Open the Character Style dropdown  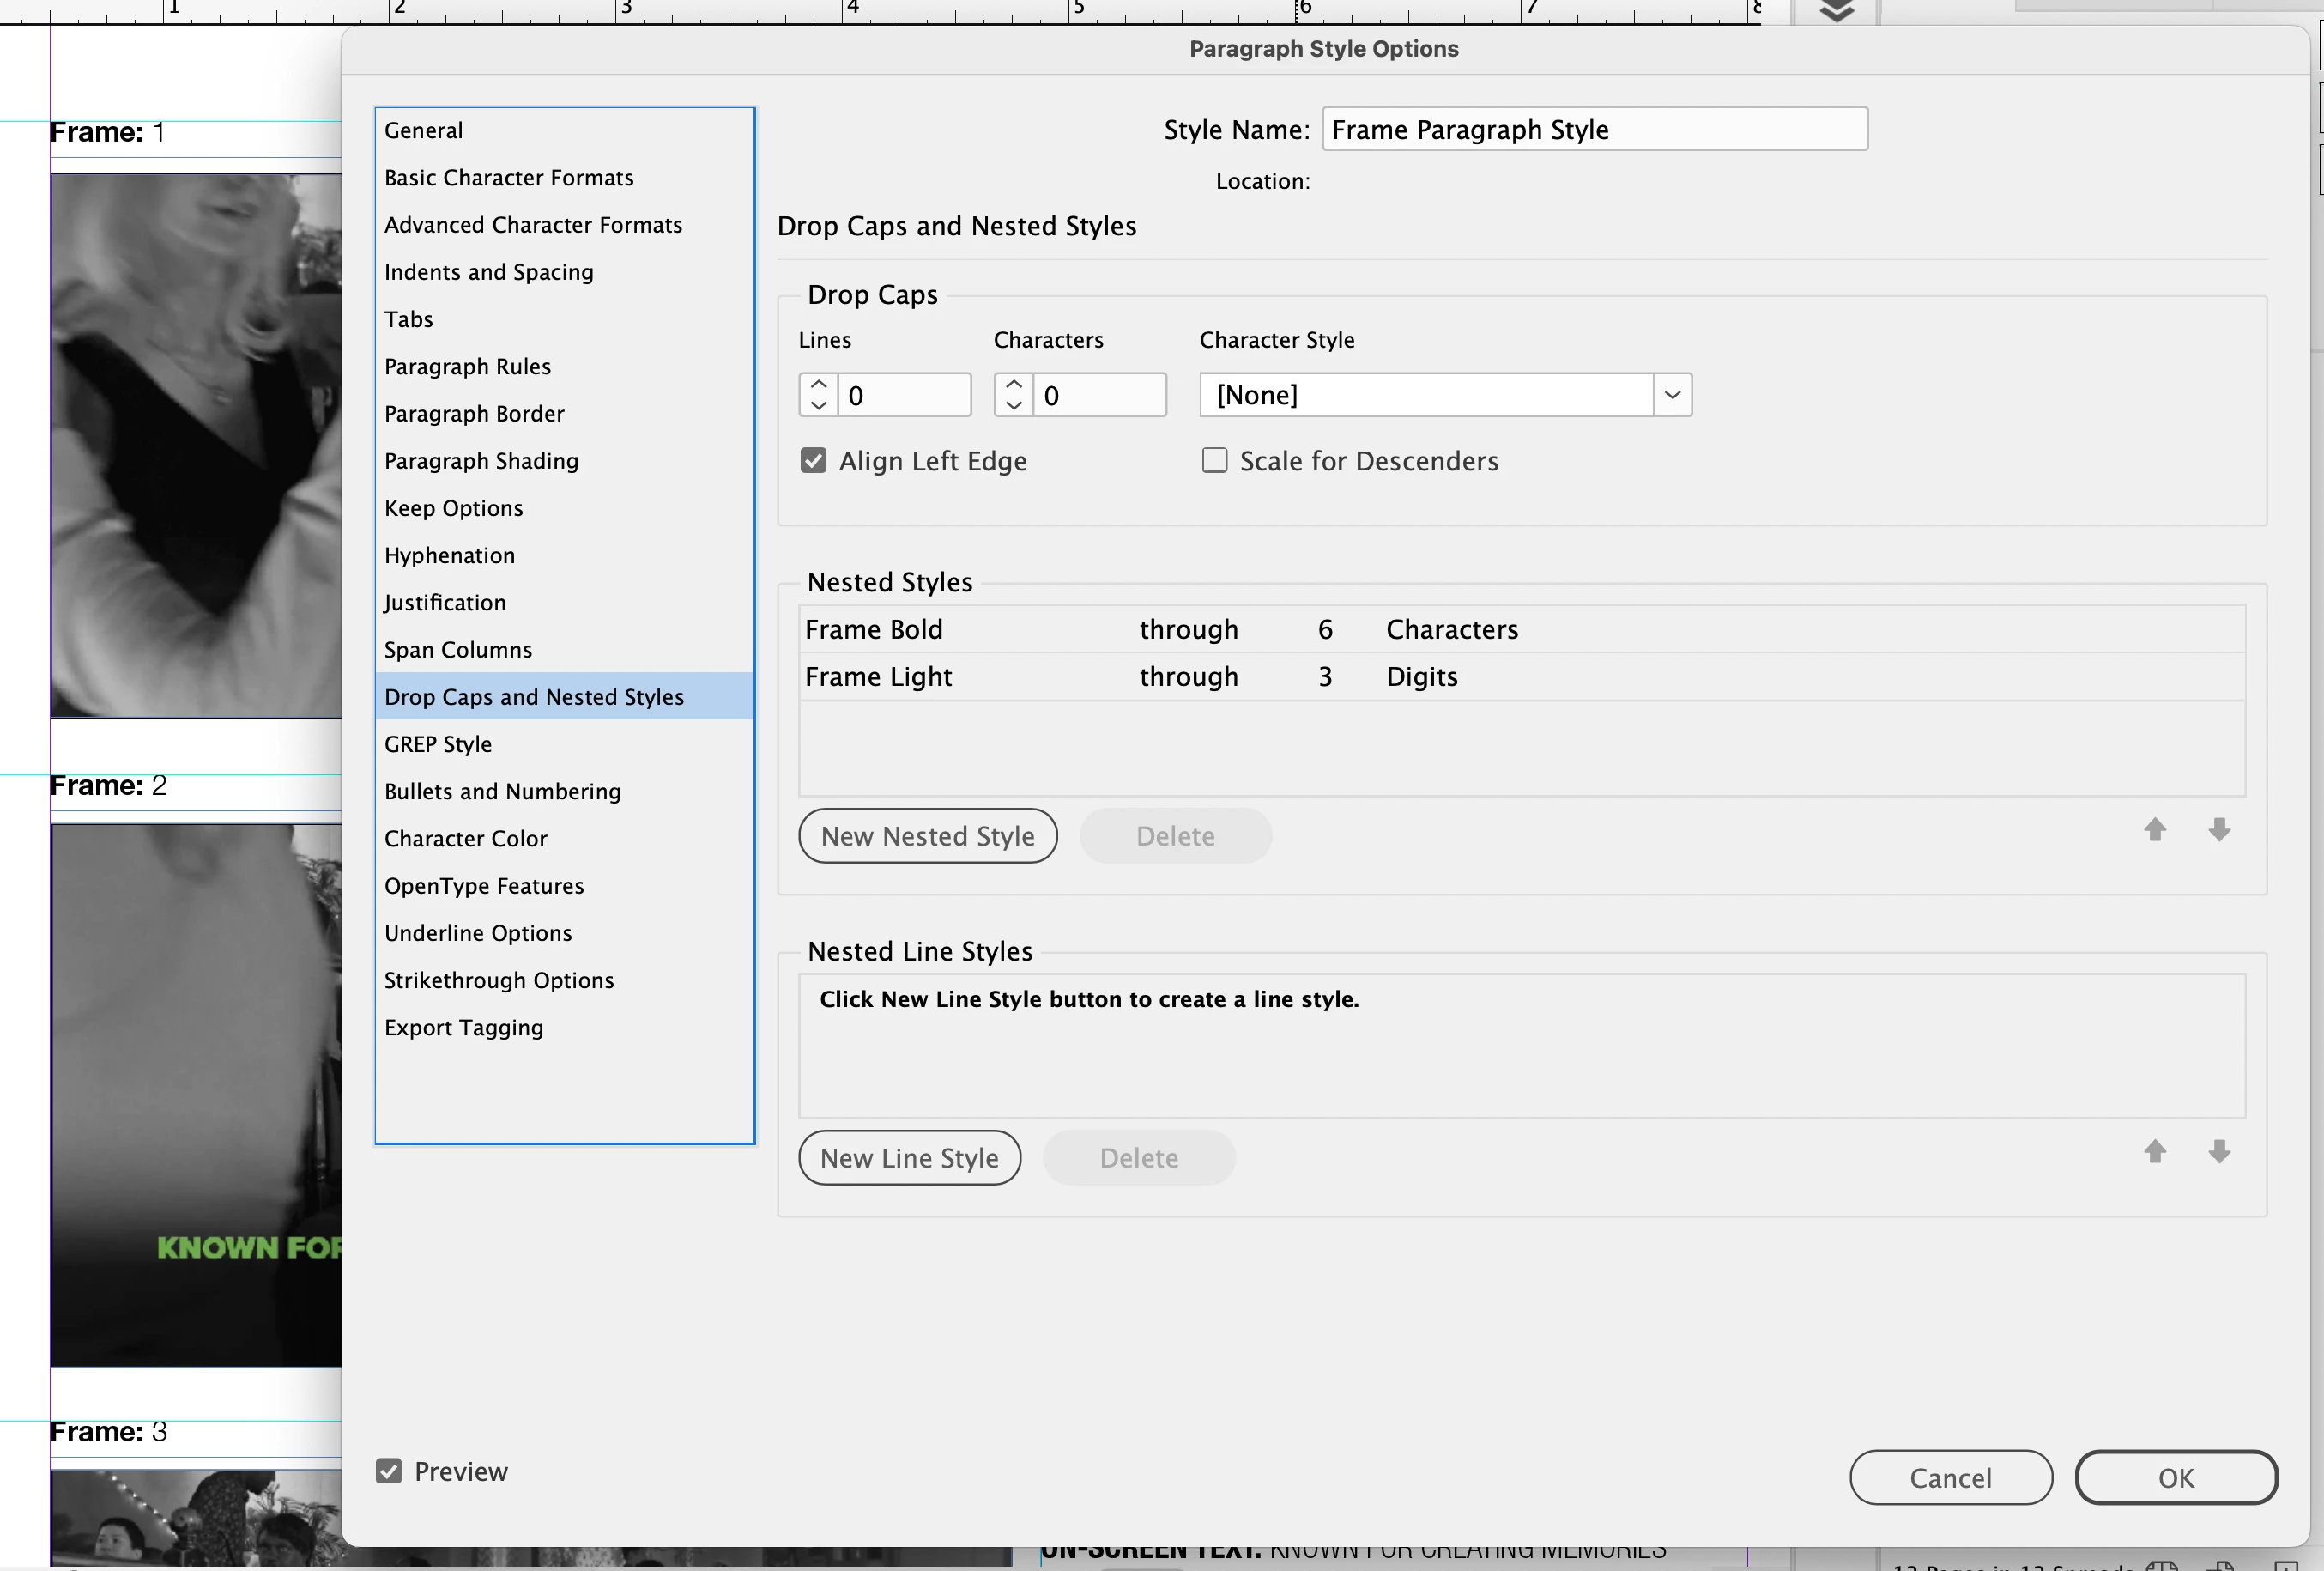tap(1671, 395)
